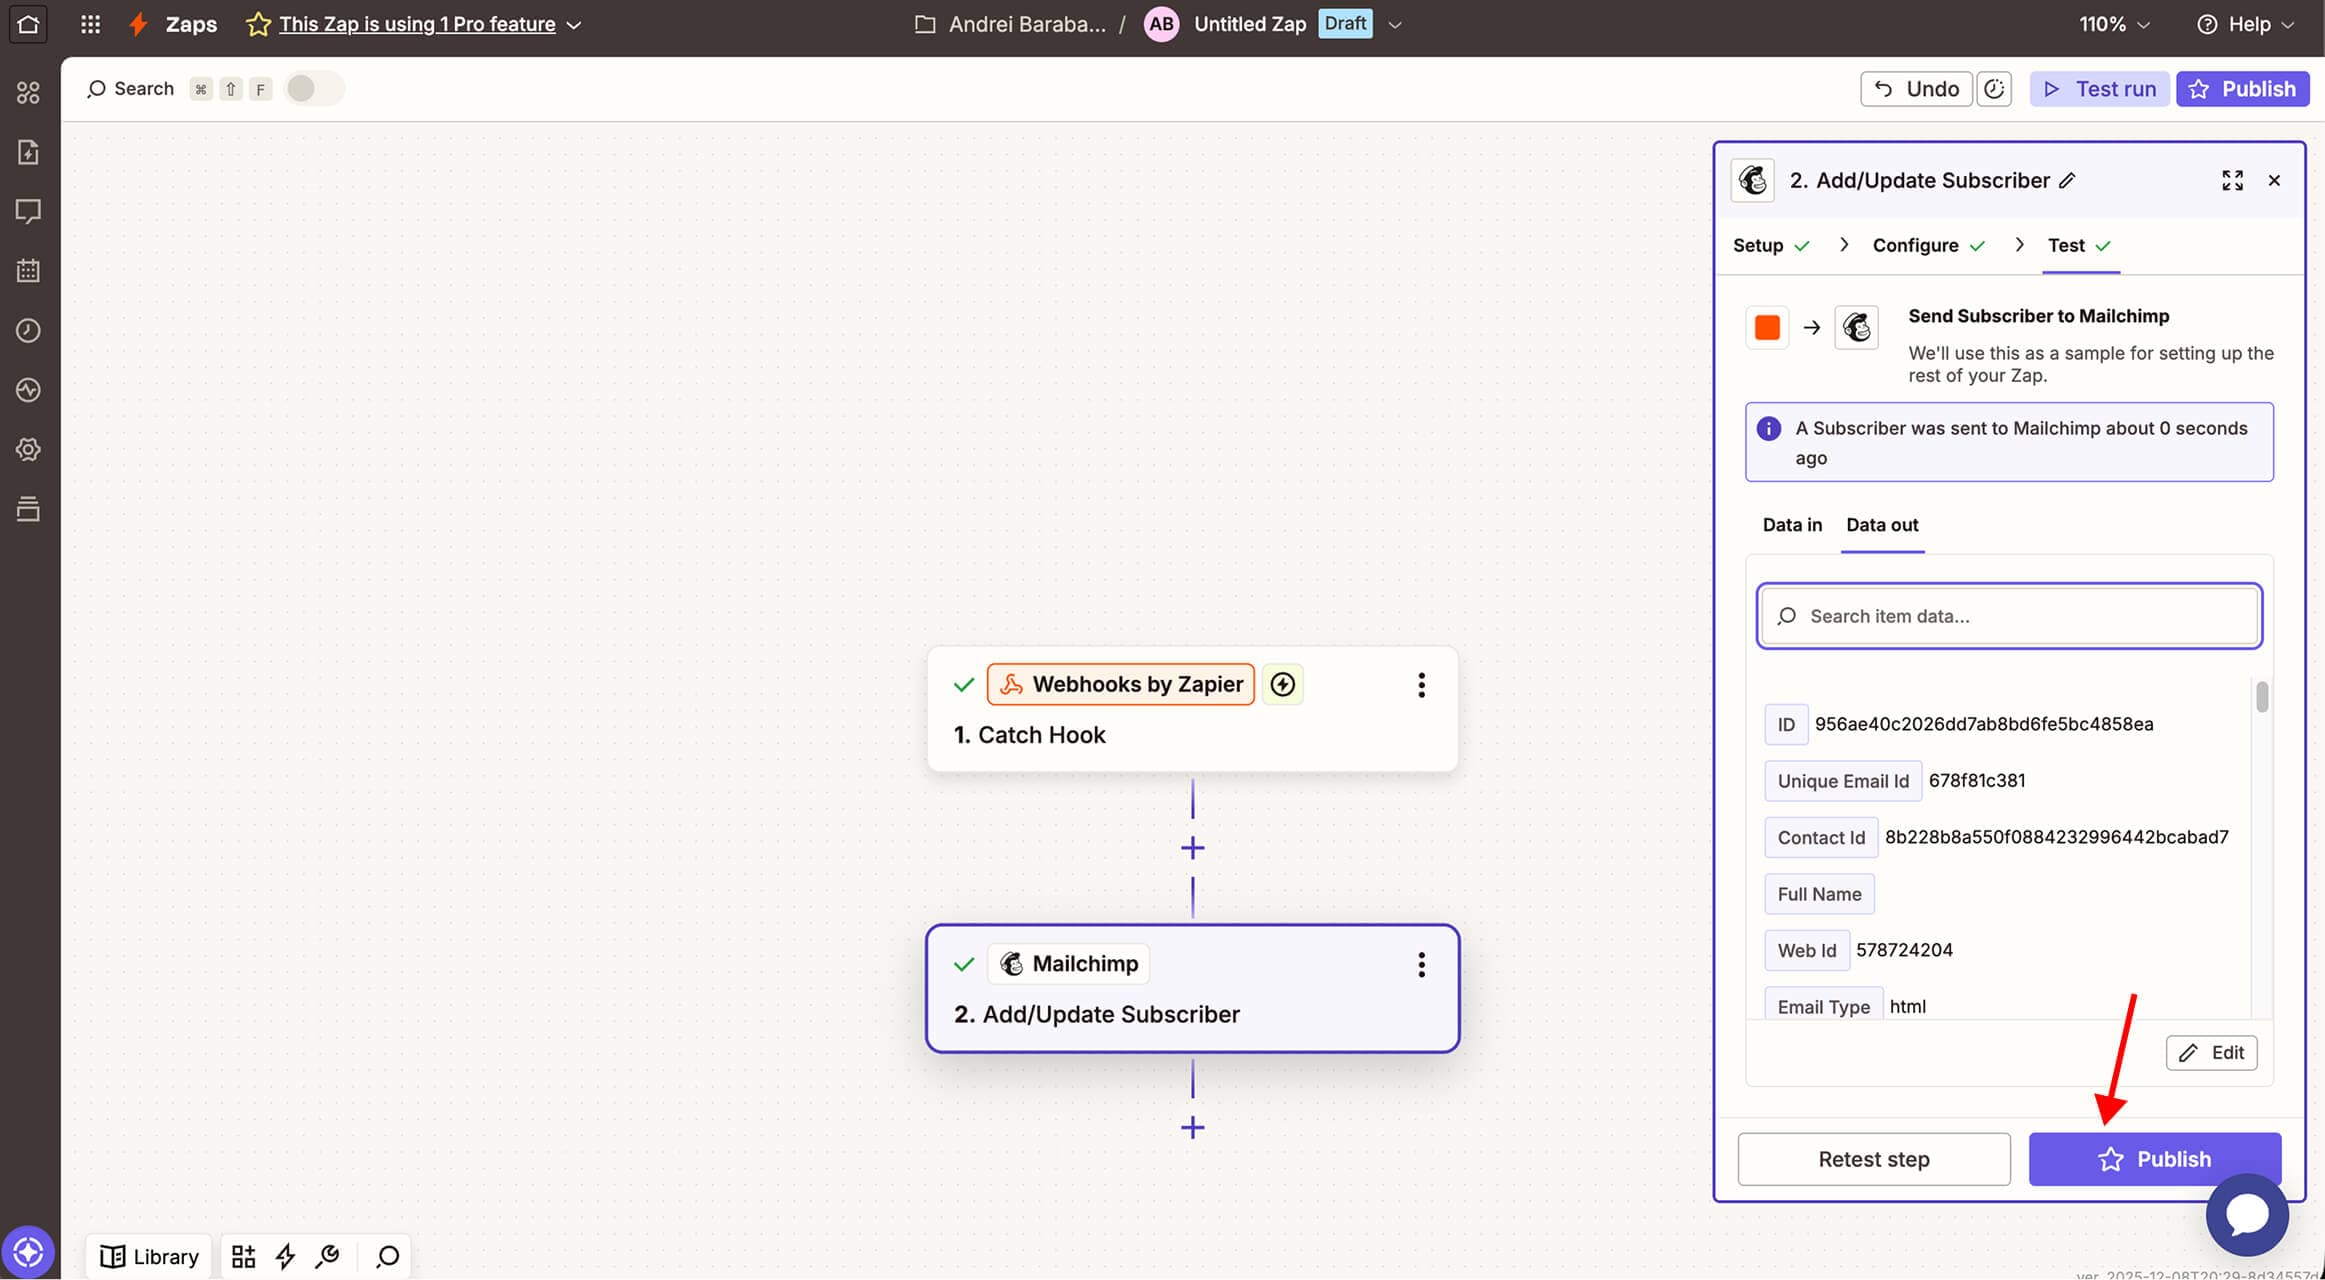
Task: Open the Library panel button
Action: pyautogui.click(x=149, y=1256)
